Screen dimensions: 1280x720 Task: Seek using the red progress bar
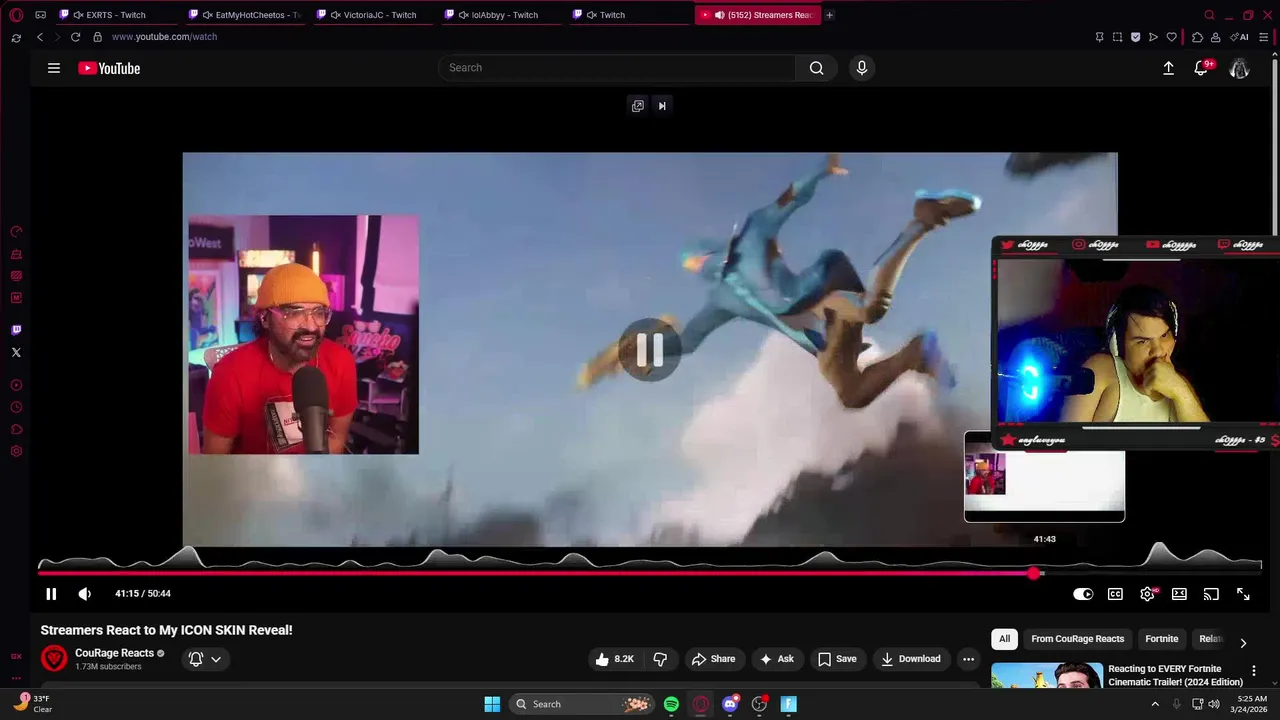coord(650,573)
